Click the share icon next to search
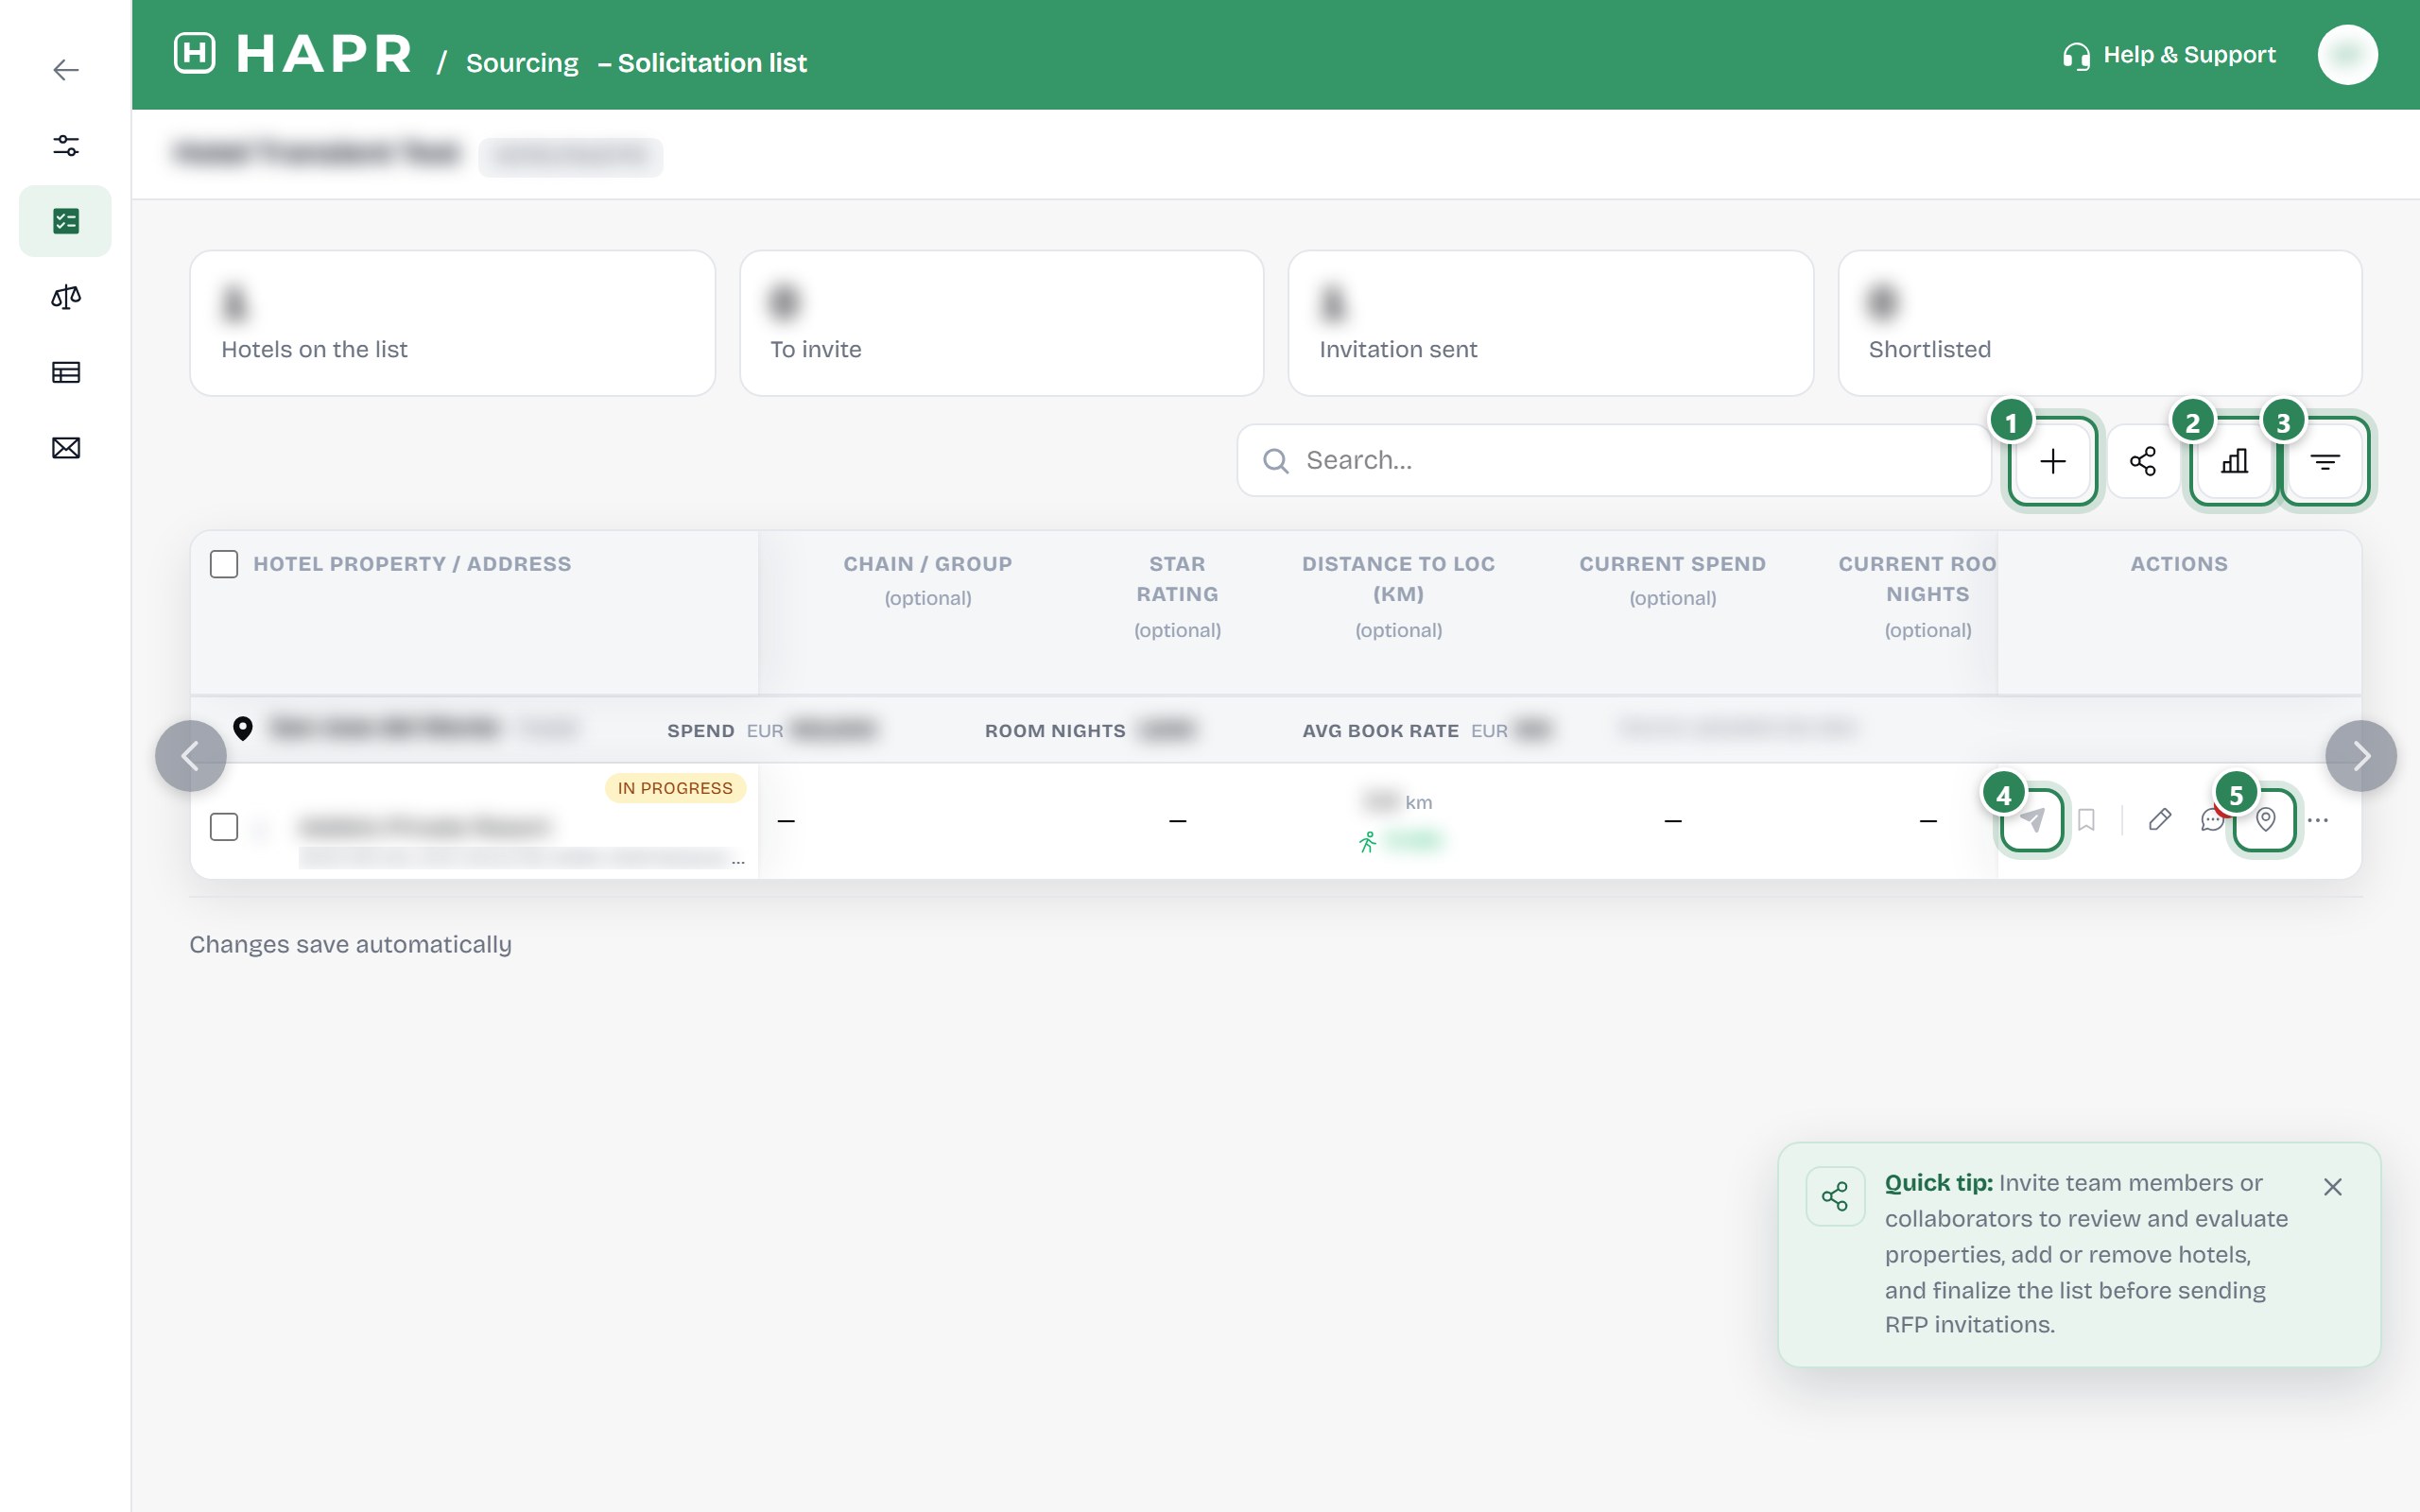 [2143, 461]
